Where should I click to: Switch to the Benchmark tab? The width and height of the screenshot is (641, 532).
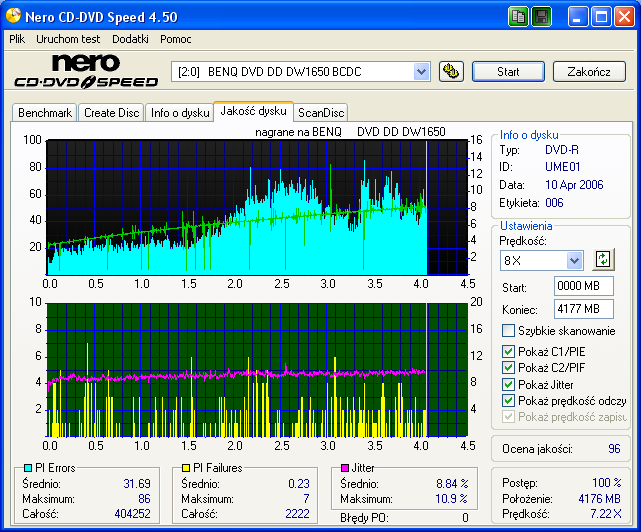point(45,113)
